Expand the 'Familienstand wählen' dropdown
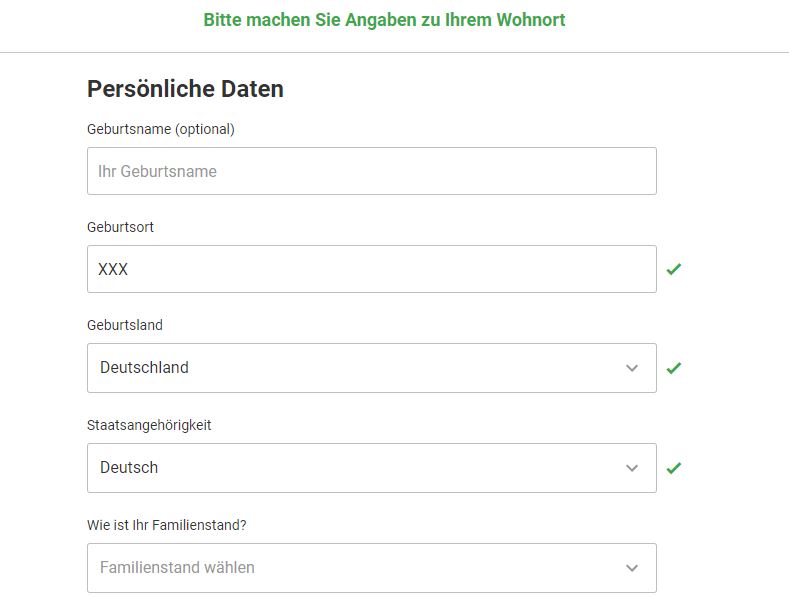This screenshot has width=789, height=606. click(372, 568)
